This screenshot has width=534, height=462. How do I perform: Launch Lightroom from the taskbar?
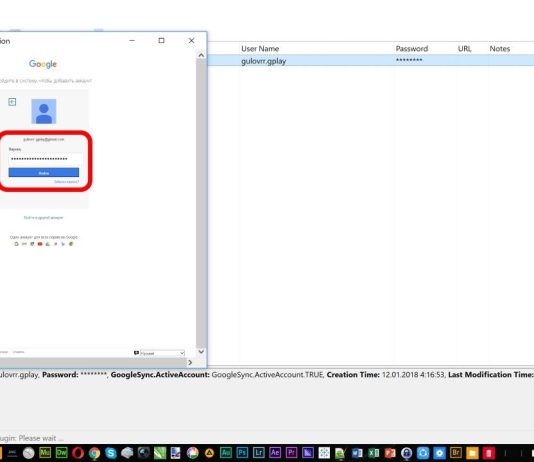258,453
